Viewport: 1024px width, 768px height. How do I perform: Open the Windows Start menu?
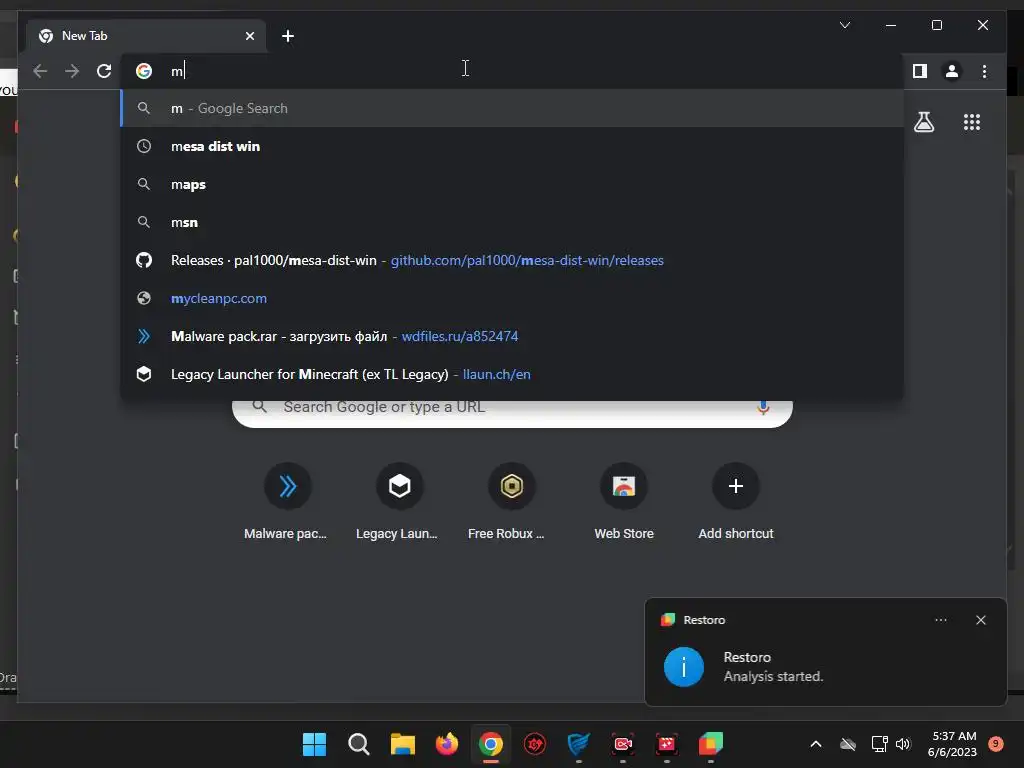point(314,744)
